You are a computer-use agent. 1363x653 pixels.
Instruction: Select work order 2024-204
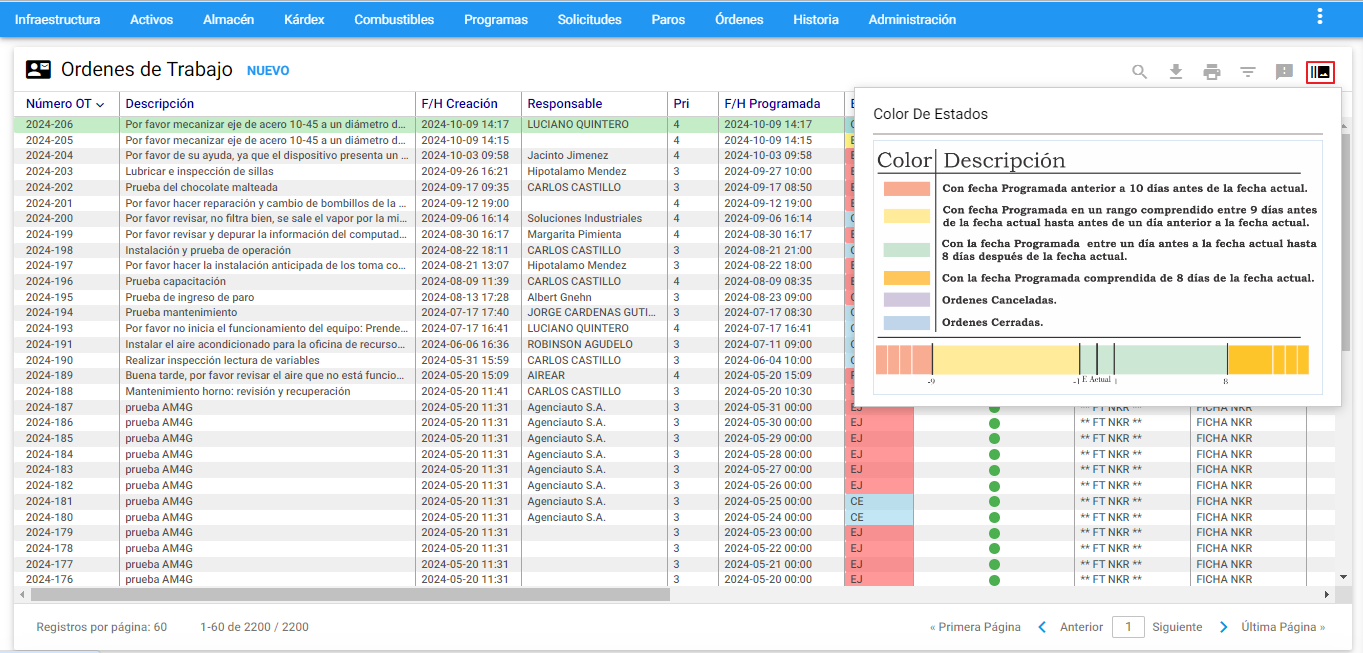[x=49, y=156]
